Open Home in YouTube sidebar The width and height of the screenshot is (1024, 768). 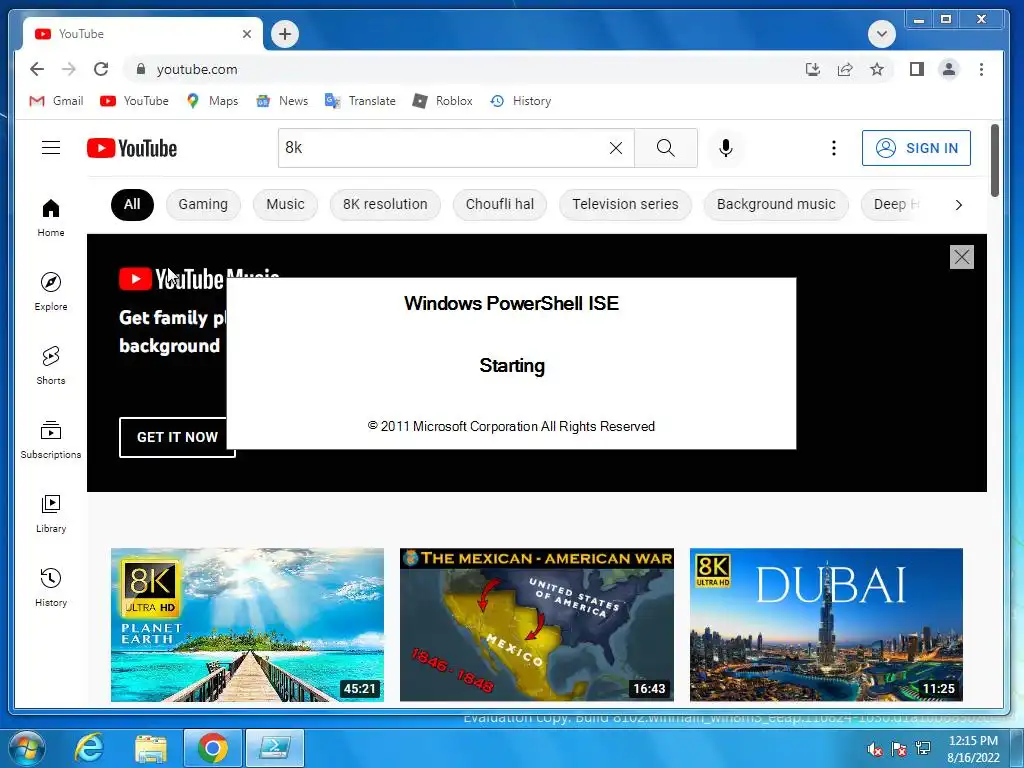(51, 218)
